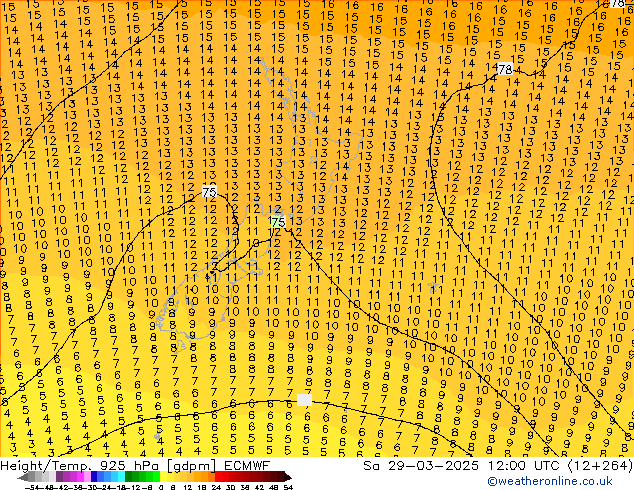This screenshot has width=634, height=490.
Task: Select the dark blue segment of the color legend
Action: 94,476
